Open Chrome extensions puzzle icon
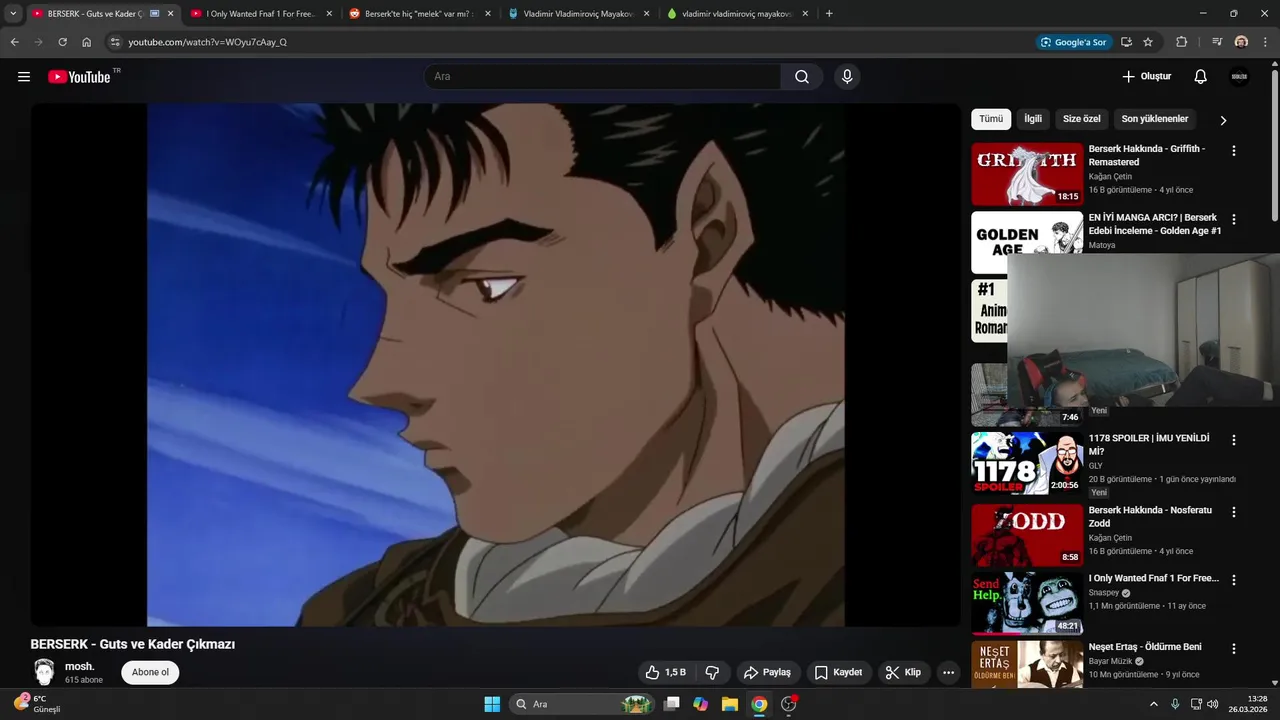The height and width of the screenshot is (720, 1280). tap(1181, 42)
